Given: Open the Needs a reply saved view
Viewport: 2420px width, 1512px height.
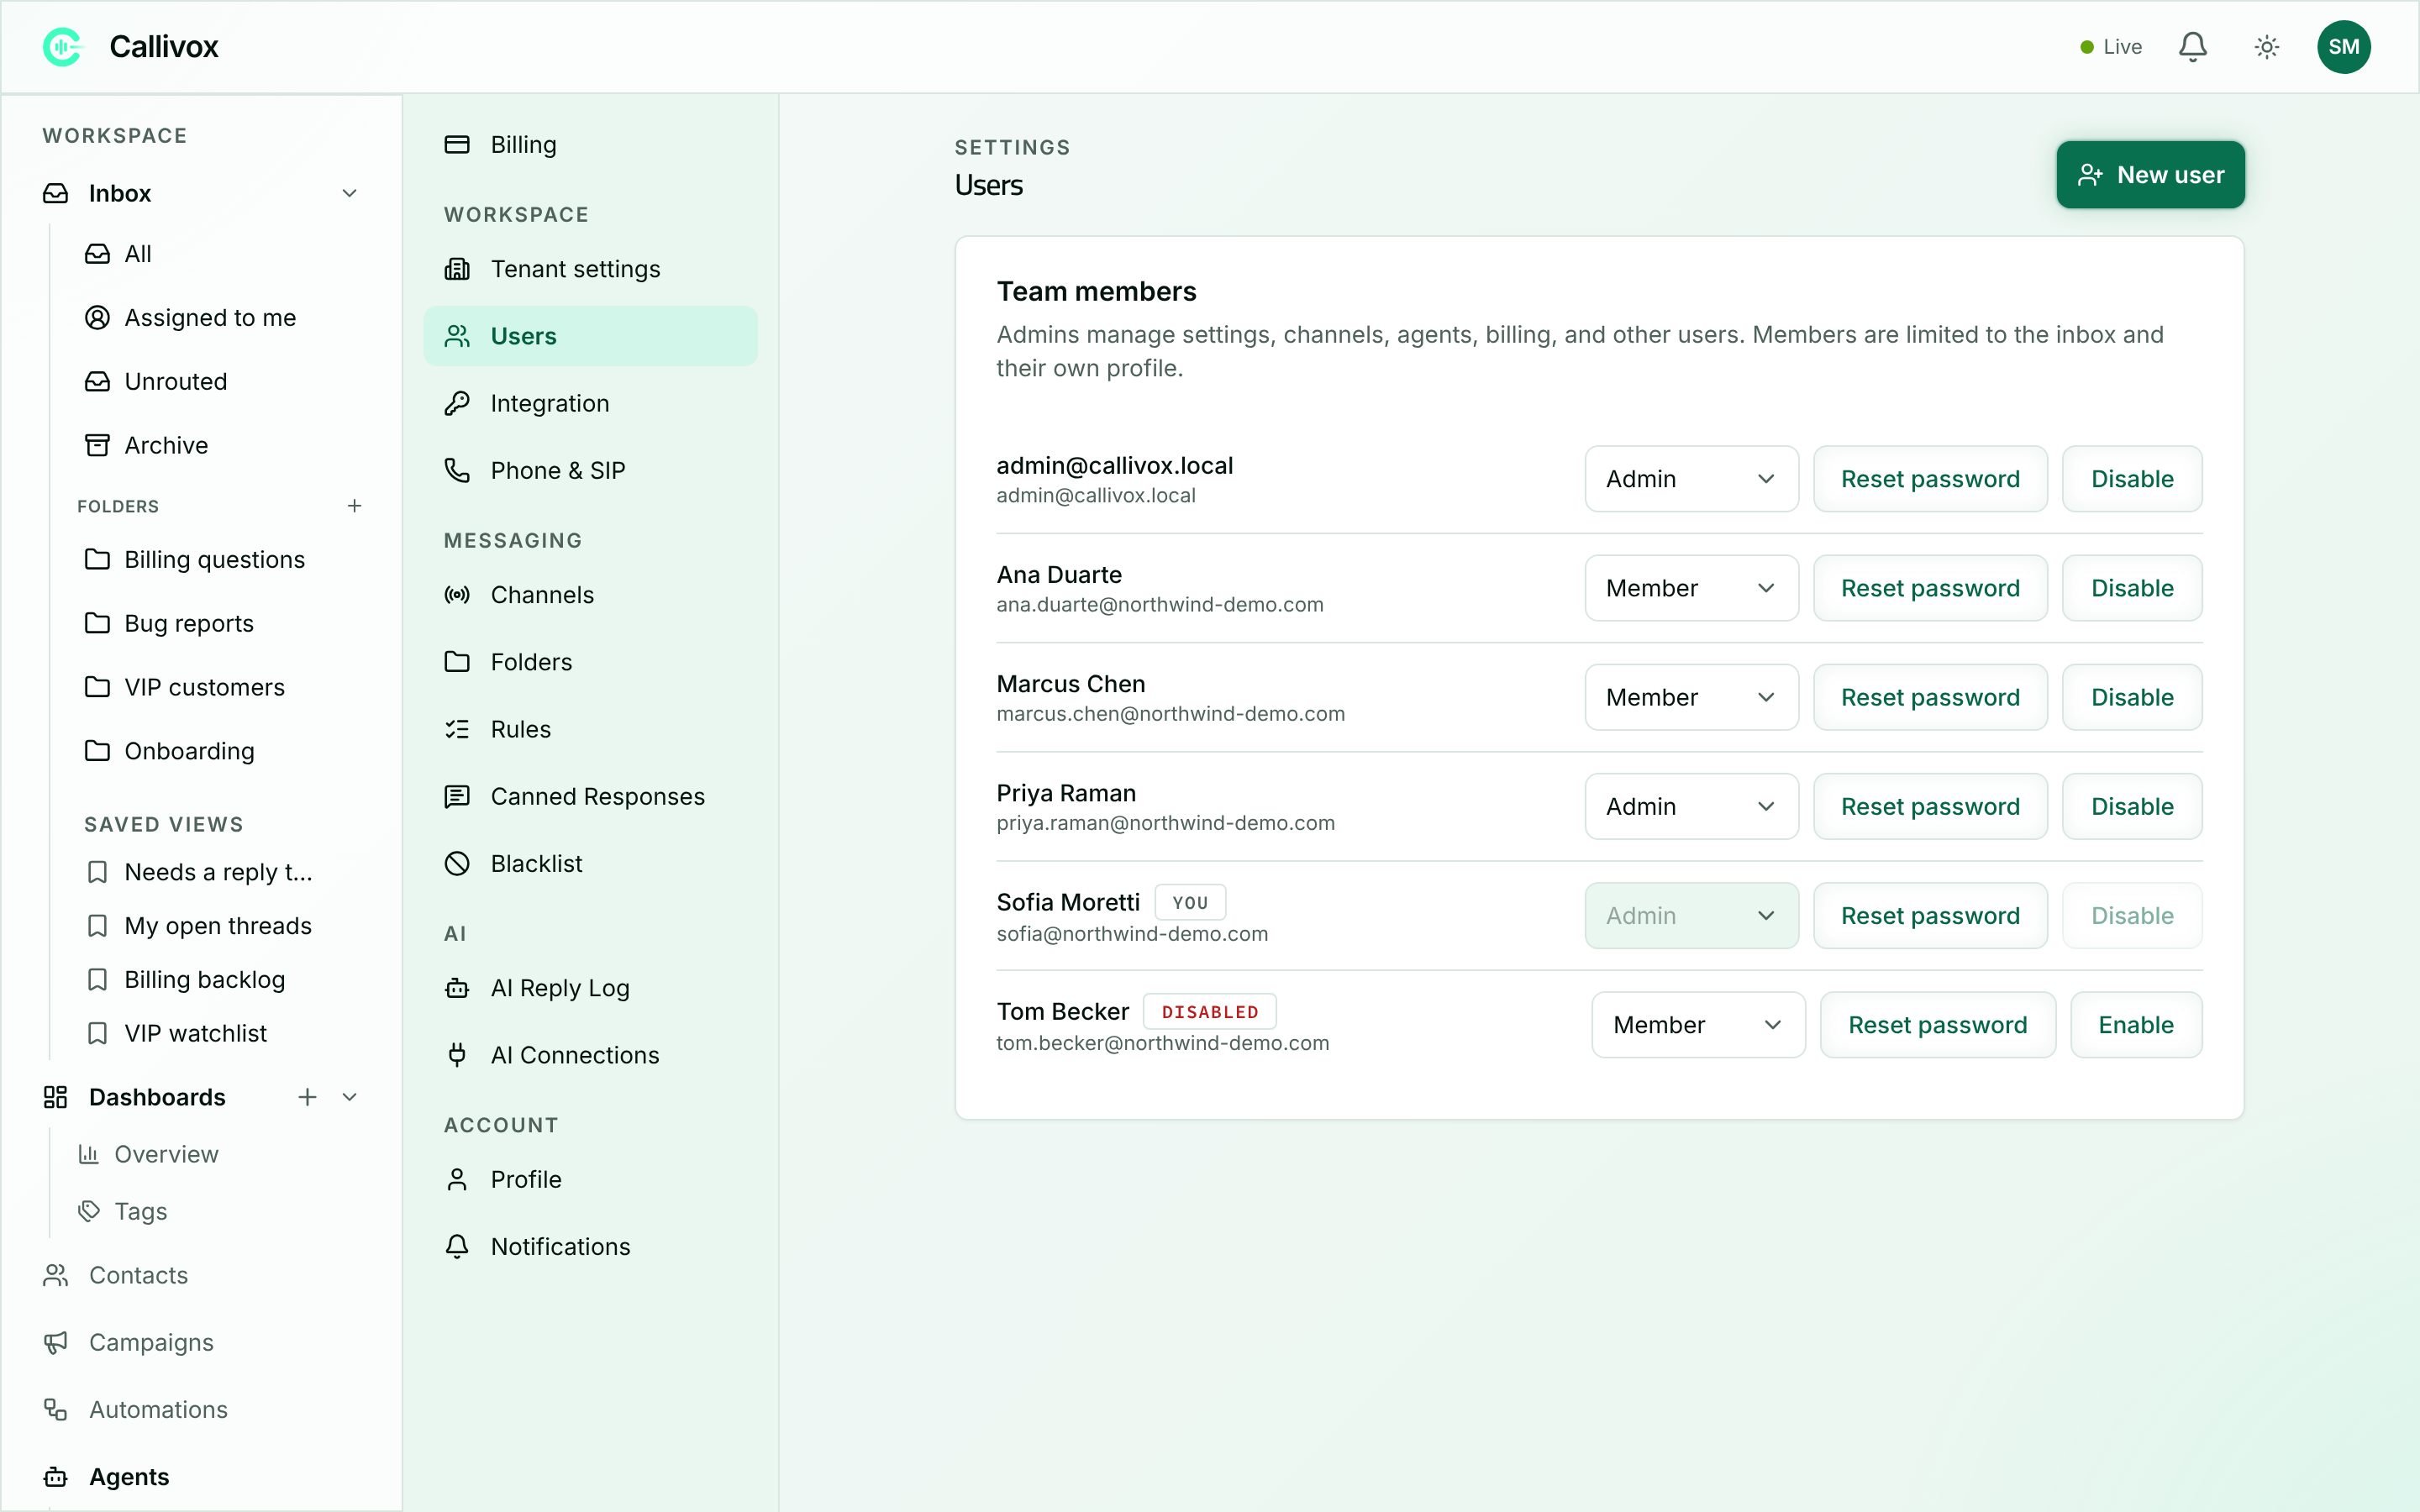Looking at the screenshot, I should 218,872.
